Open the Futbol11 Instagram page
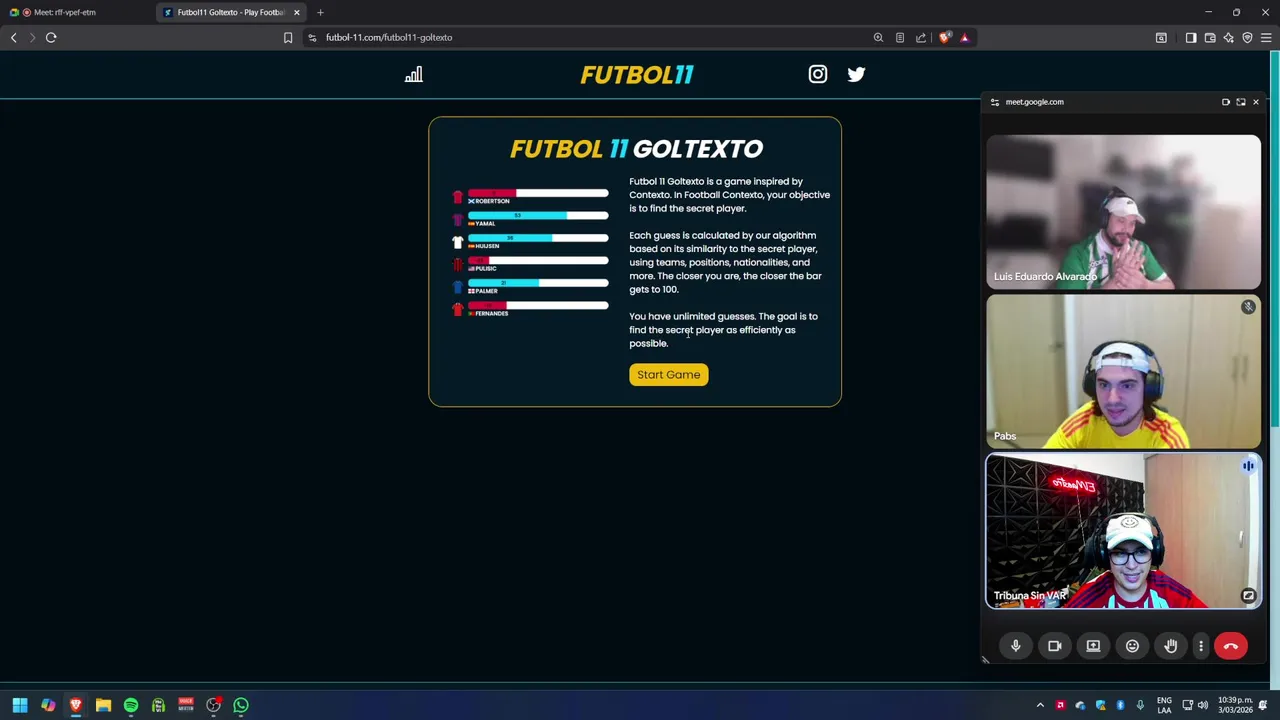1280x720 pixels. pyautogui.click(x=818, y=74)
